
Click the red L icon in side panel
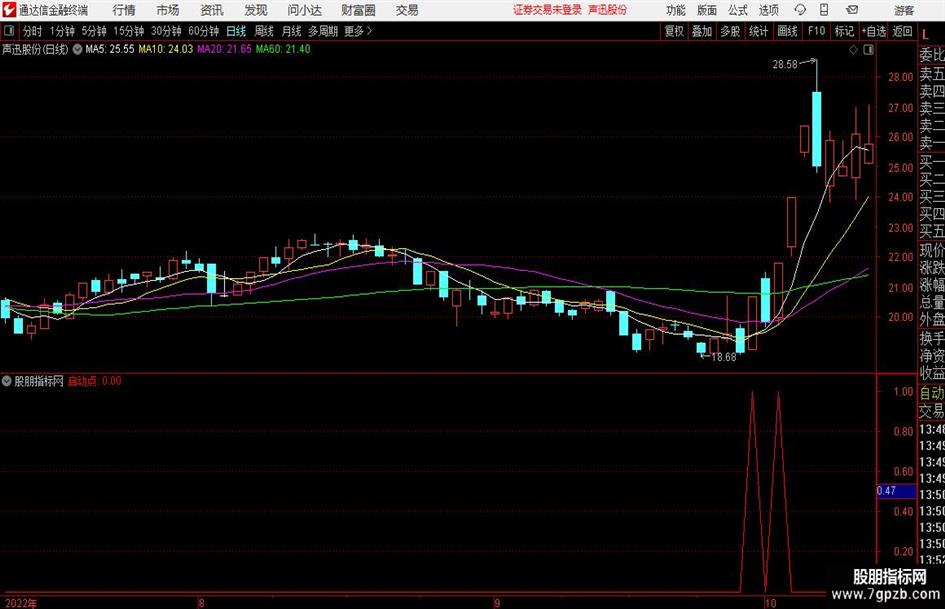tap(925, 35)
